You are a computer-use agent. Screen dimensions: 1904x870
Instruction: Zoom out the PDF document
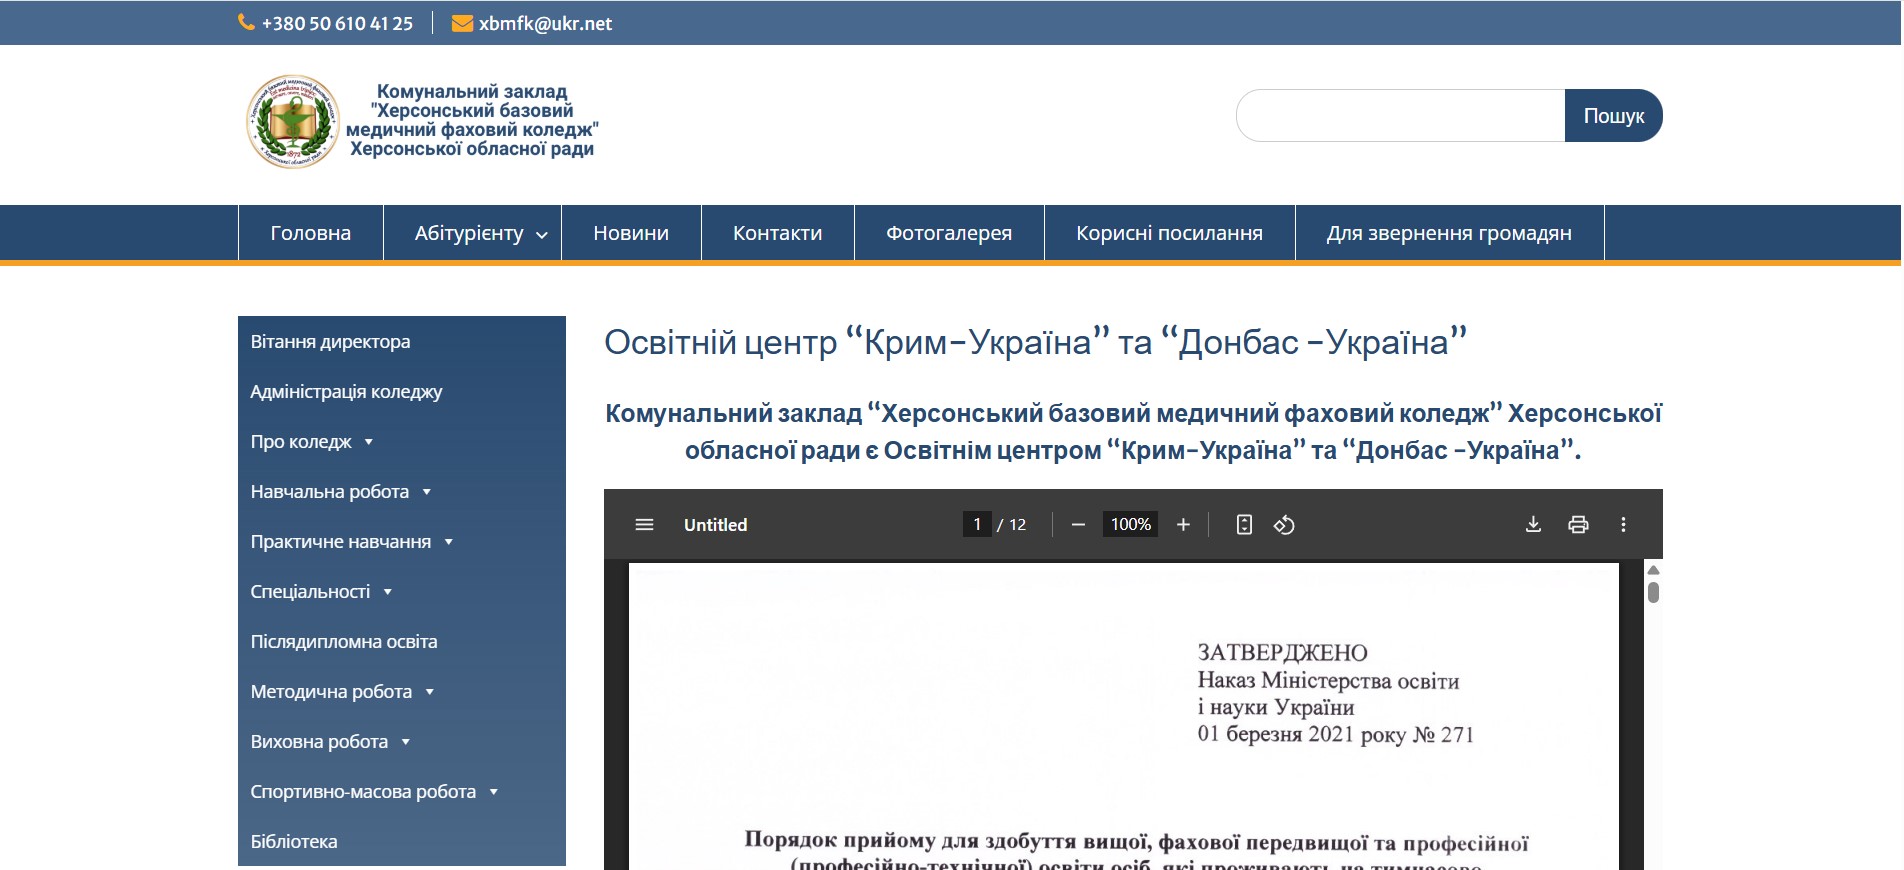click(x=1078, y=525)
